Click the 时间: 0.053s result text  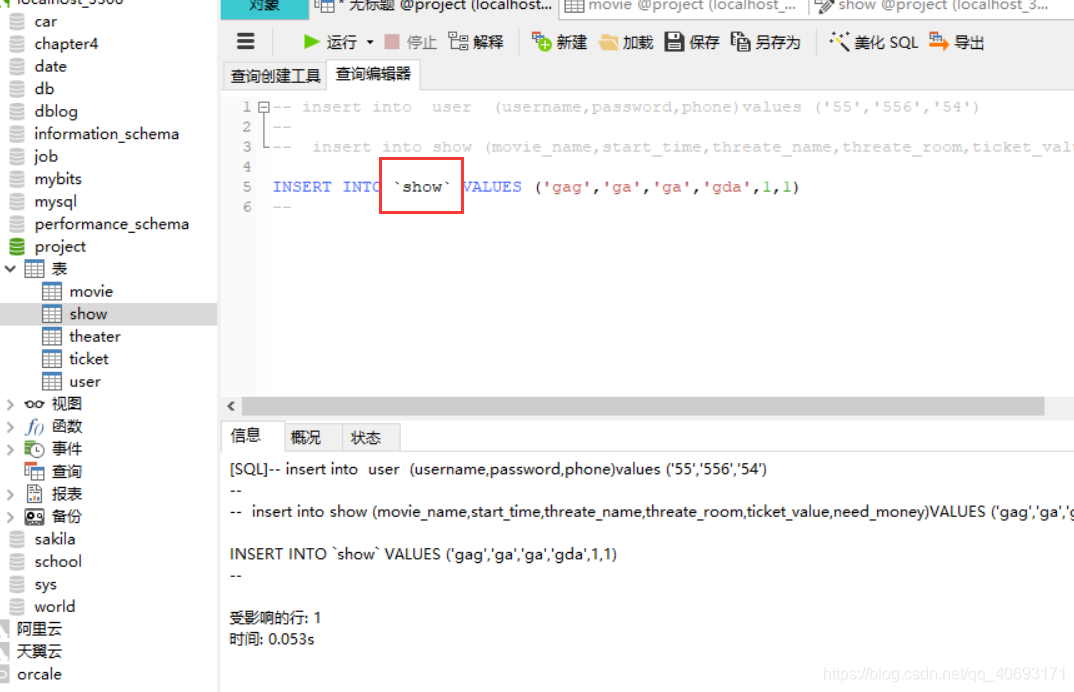[x=271, y=640]
